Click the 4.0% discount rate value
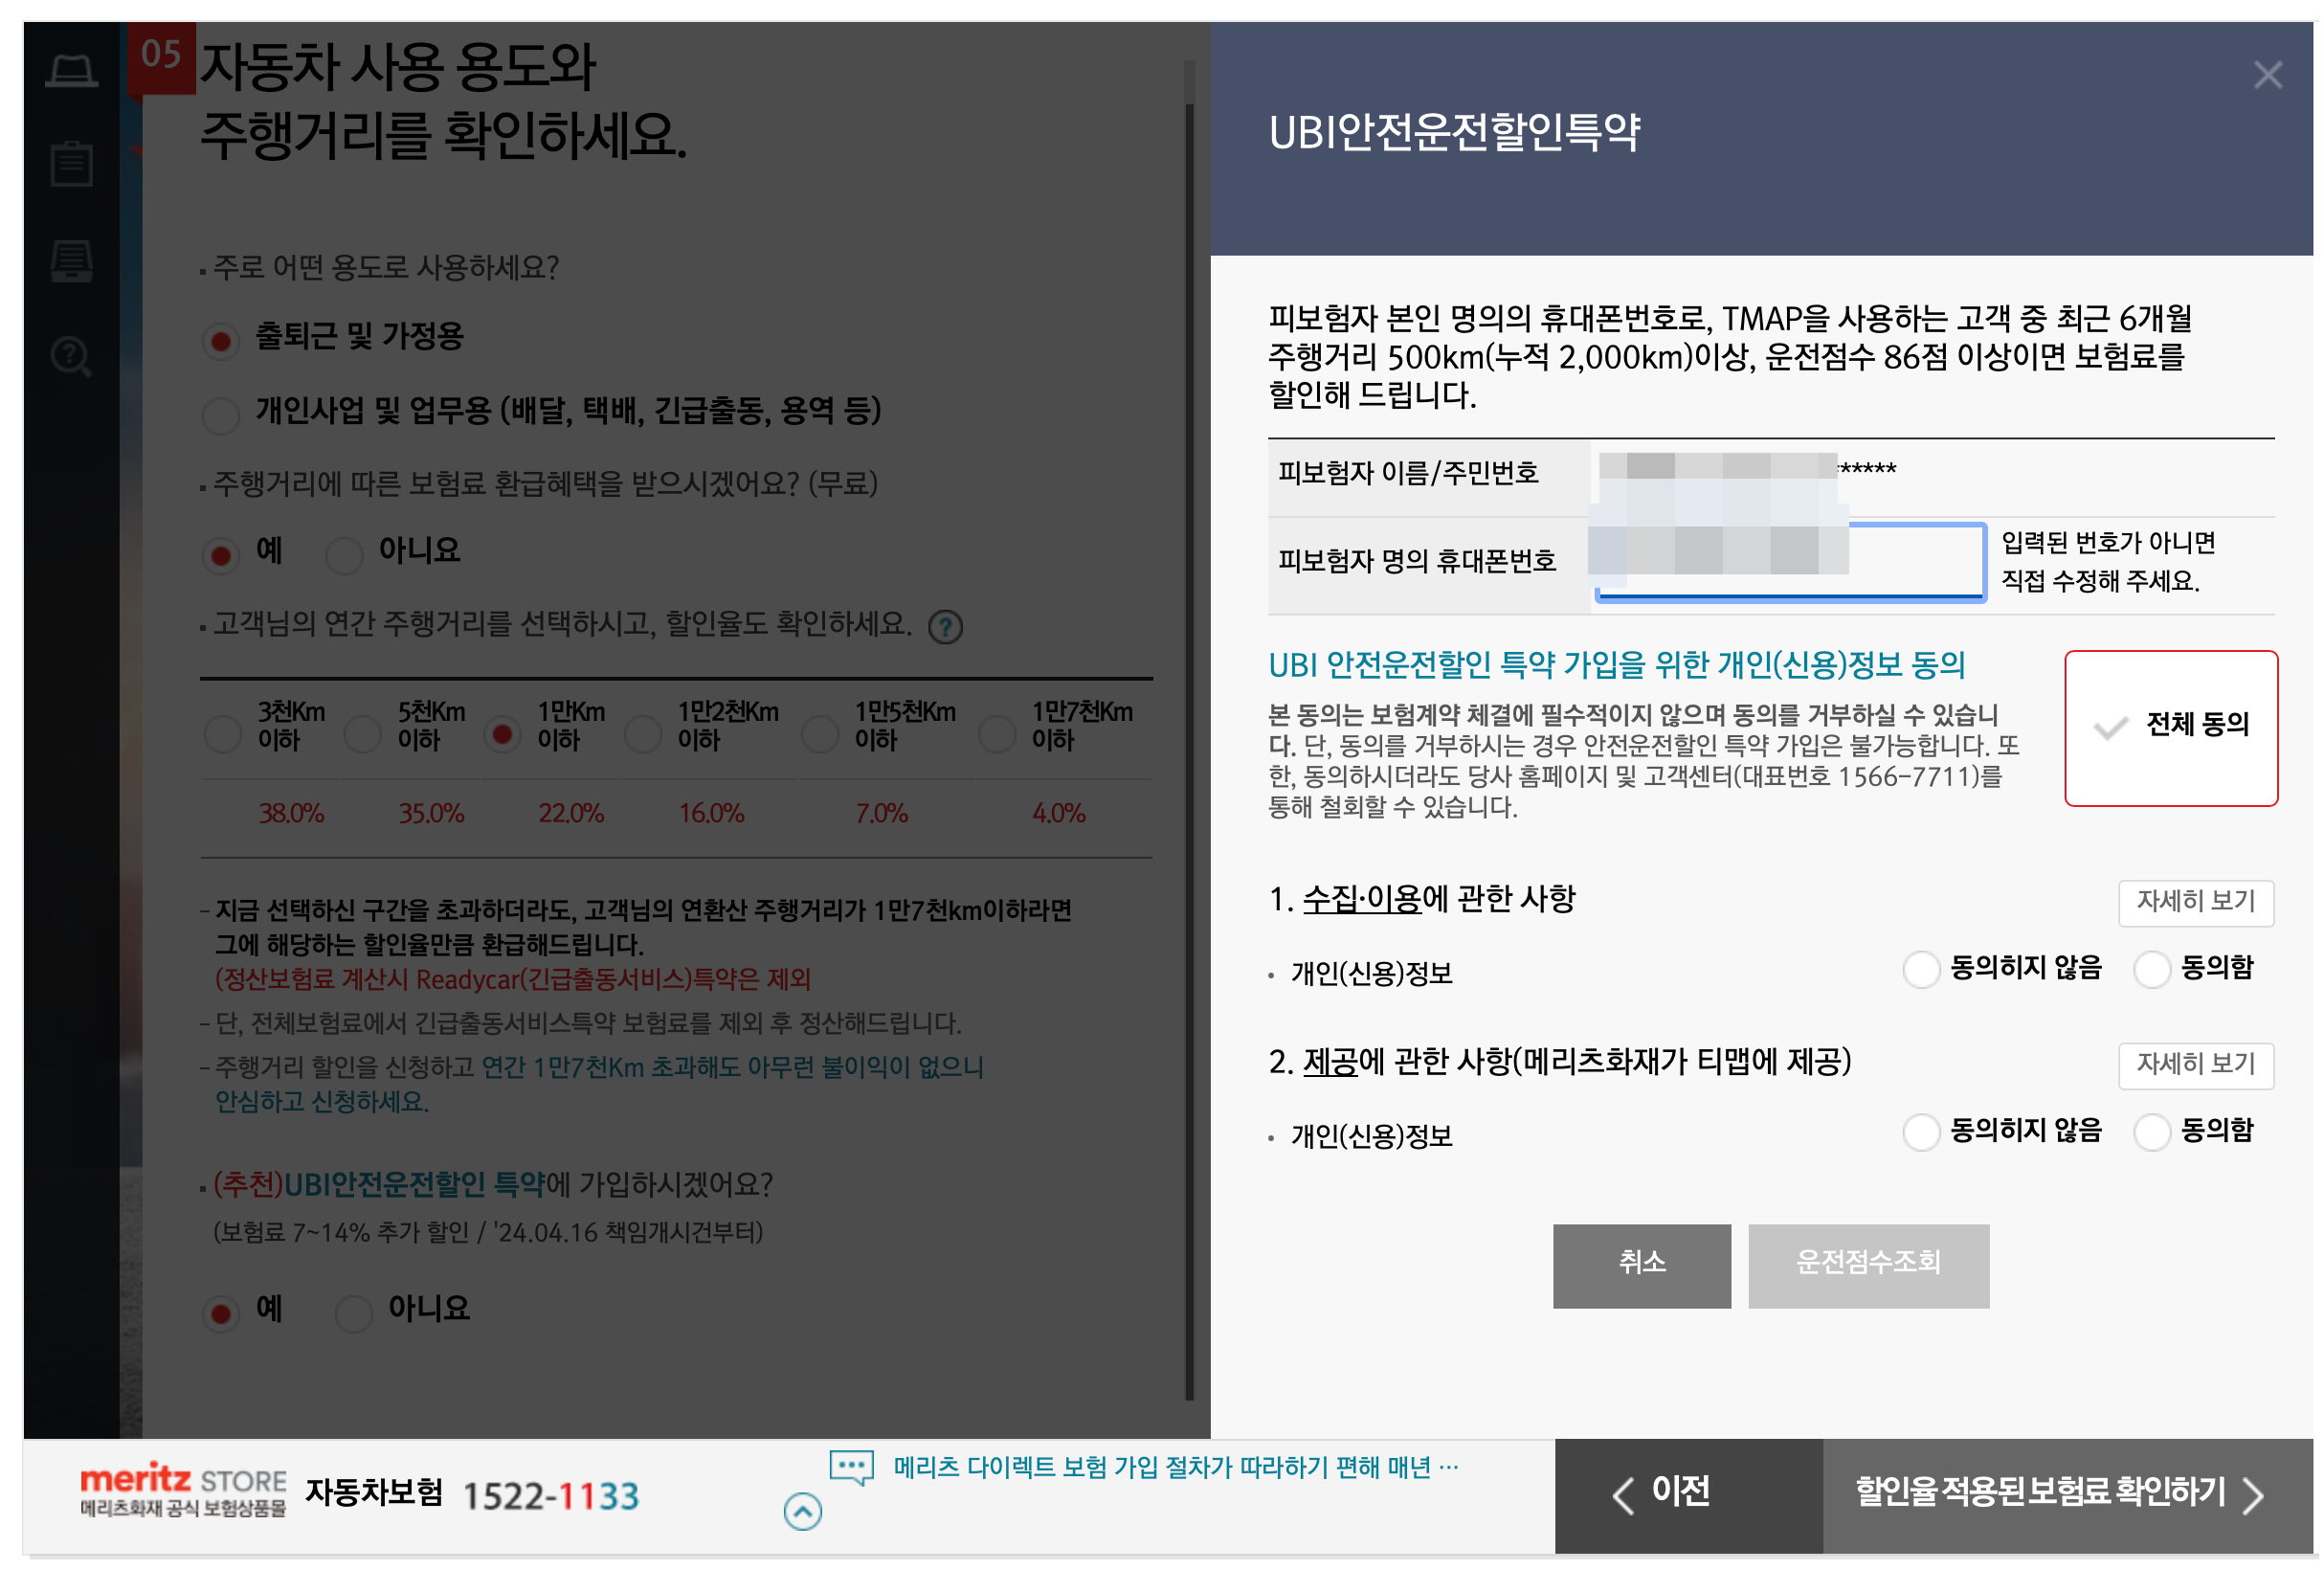Image resolution: width=2324 pixels, height=1570 pixels. (1058, 813)
